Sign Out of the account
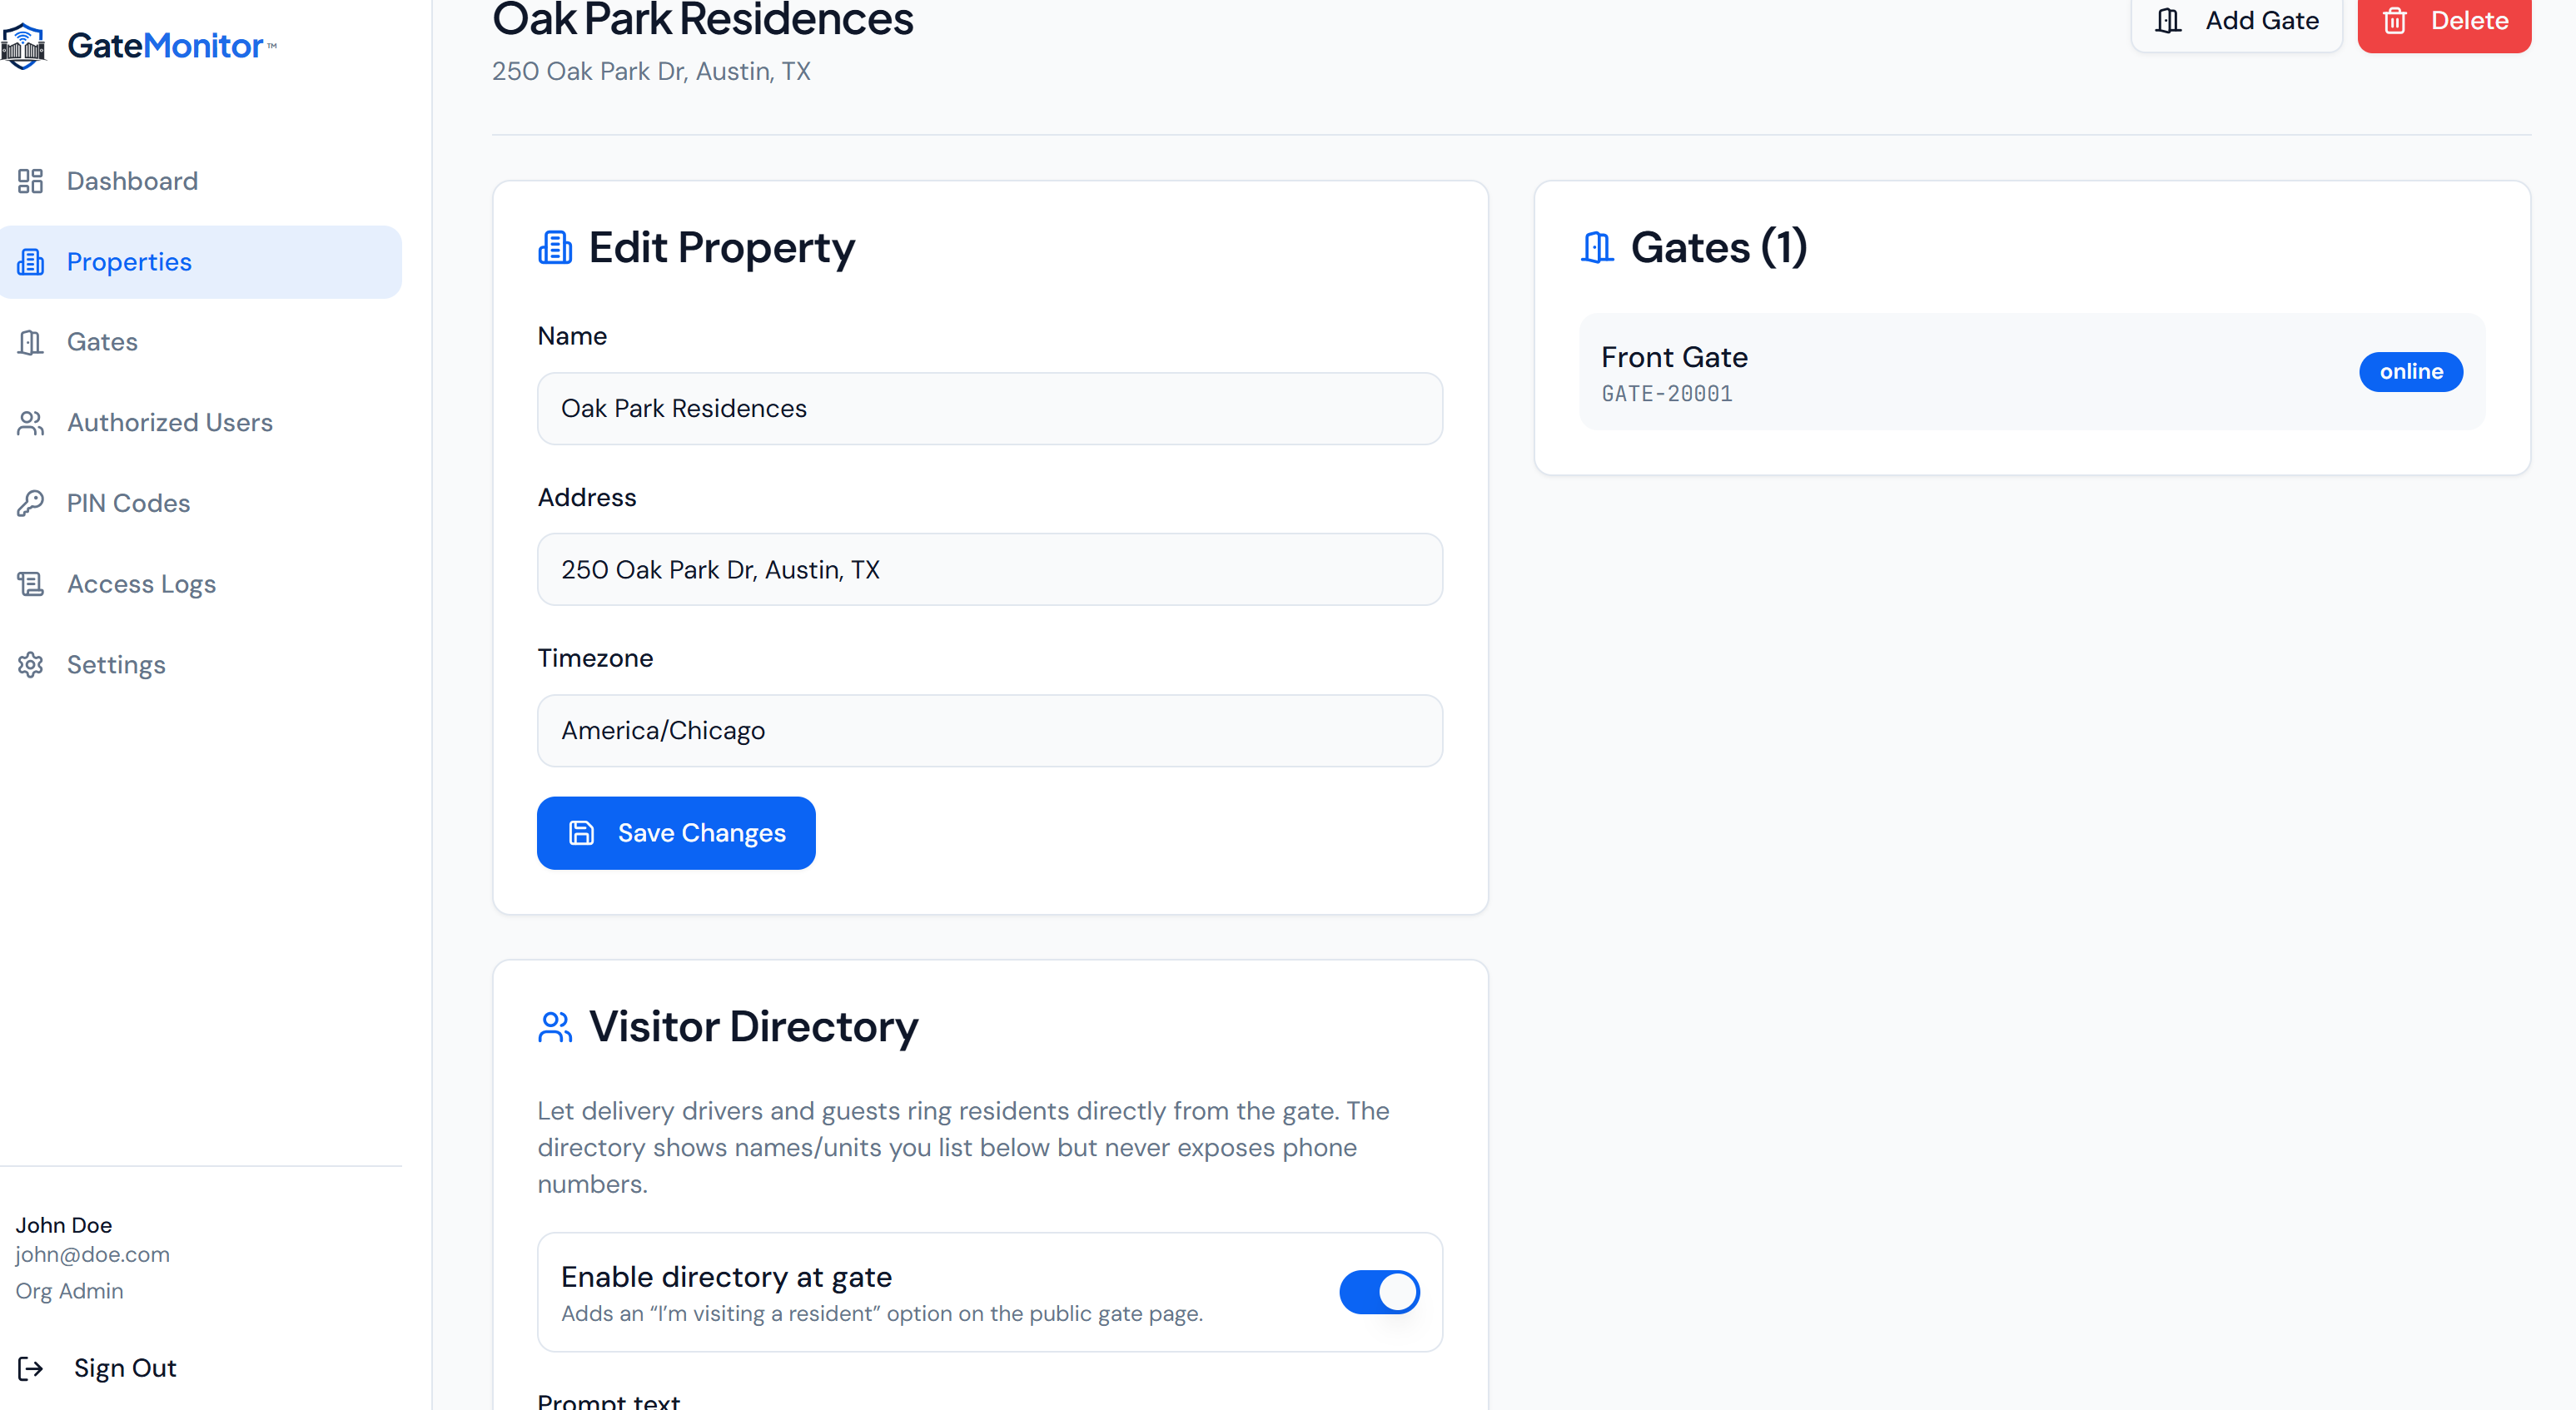 (97, 1368)
